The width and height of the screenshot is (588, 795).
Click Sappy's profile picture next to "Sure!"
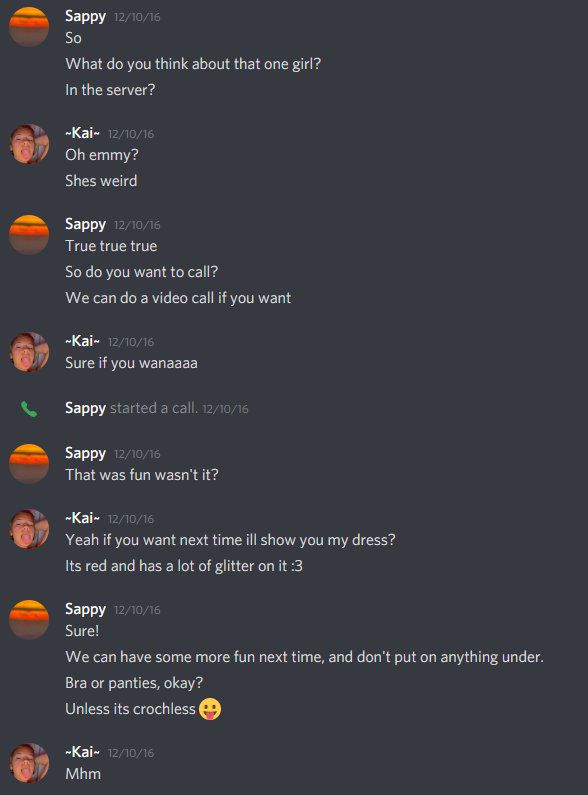point(29,620)
